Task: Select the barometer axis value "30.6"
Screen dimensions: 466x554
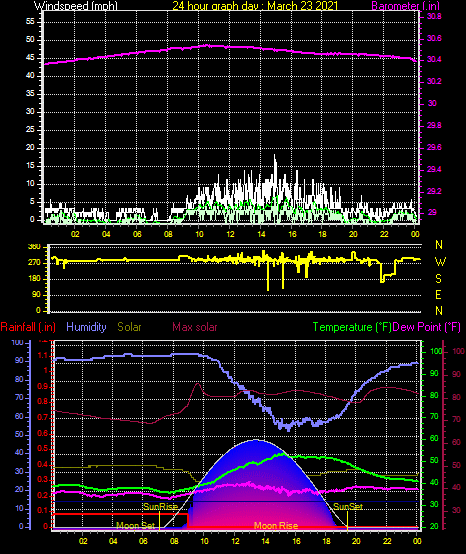Action: click(434, 39)
